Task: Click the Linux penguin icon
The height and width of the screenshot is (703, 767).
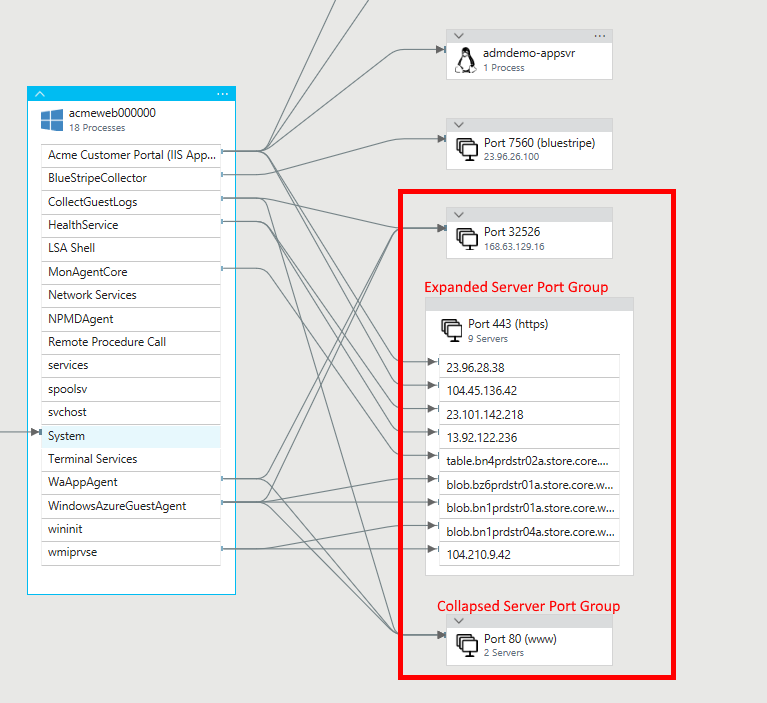Action: [466, 60]
